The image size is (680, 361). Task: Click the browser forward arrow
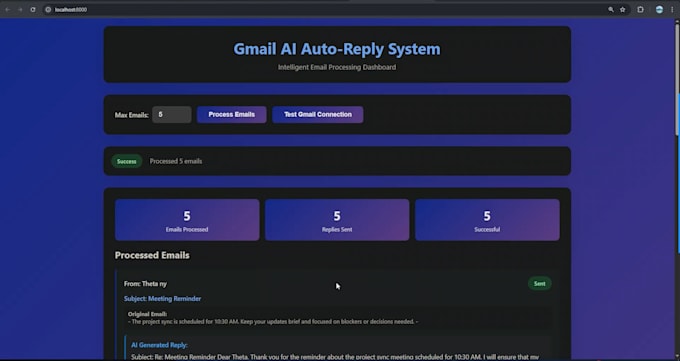coord(20,10)
